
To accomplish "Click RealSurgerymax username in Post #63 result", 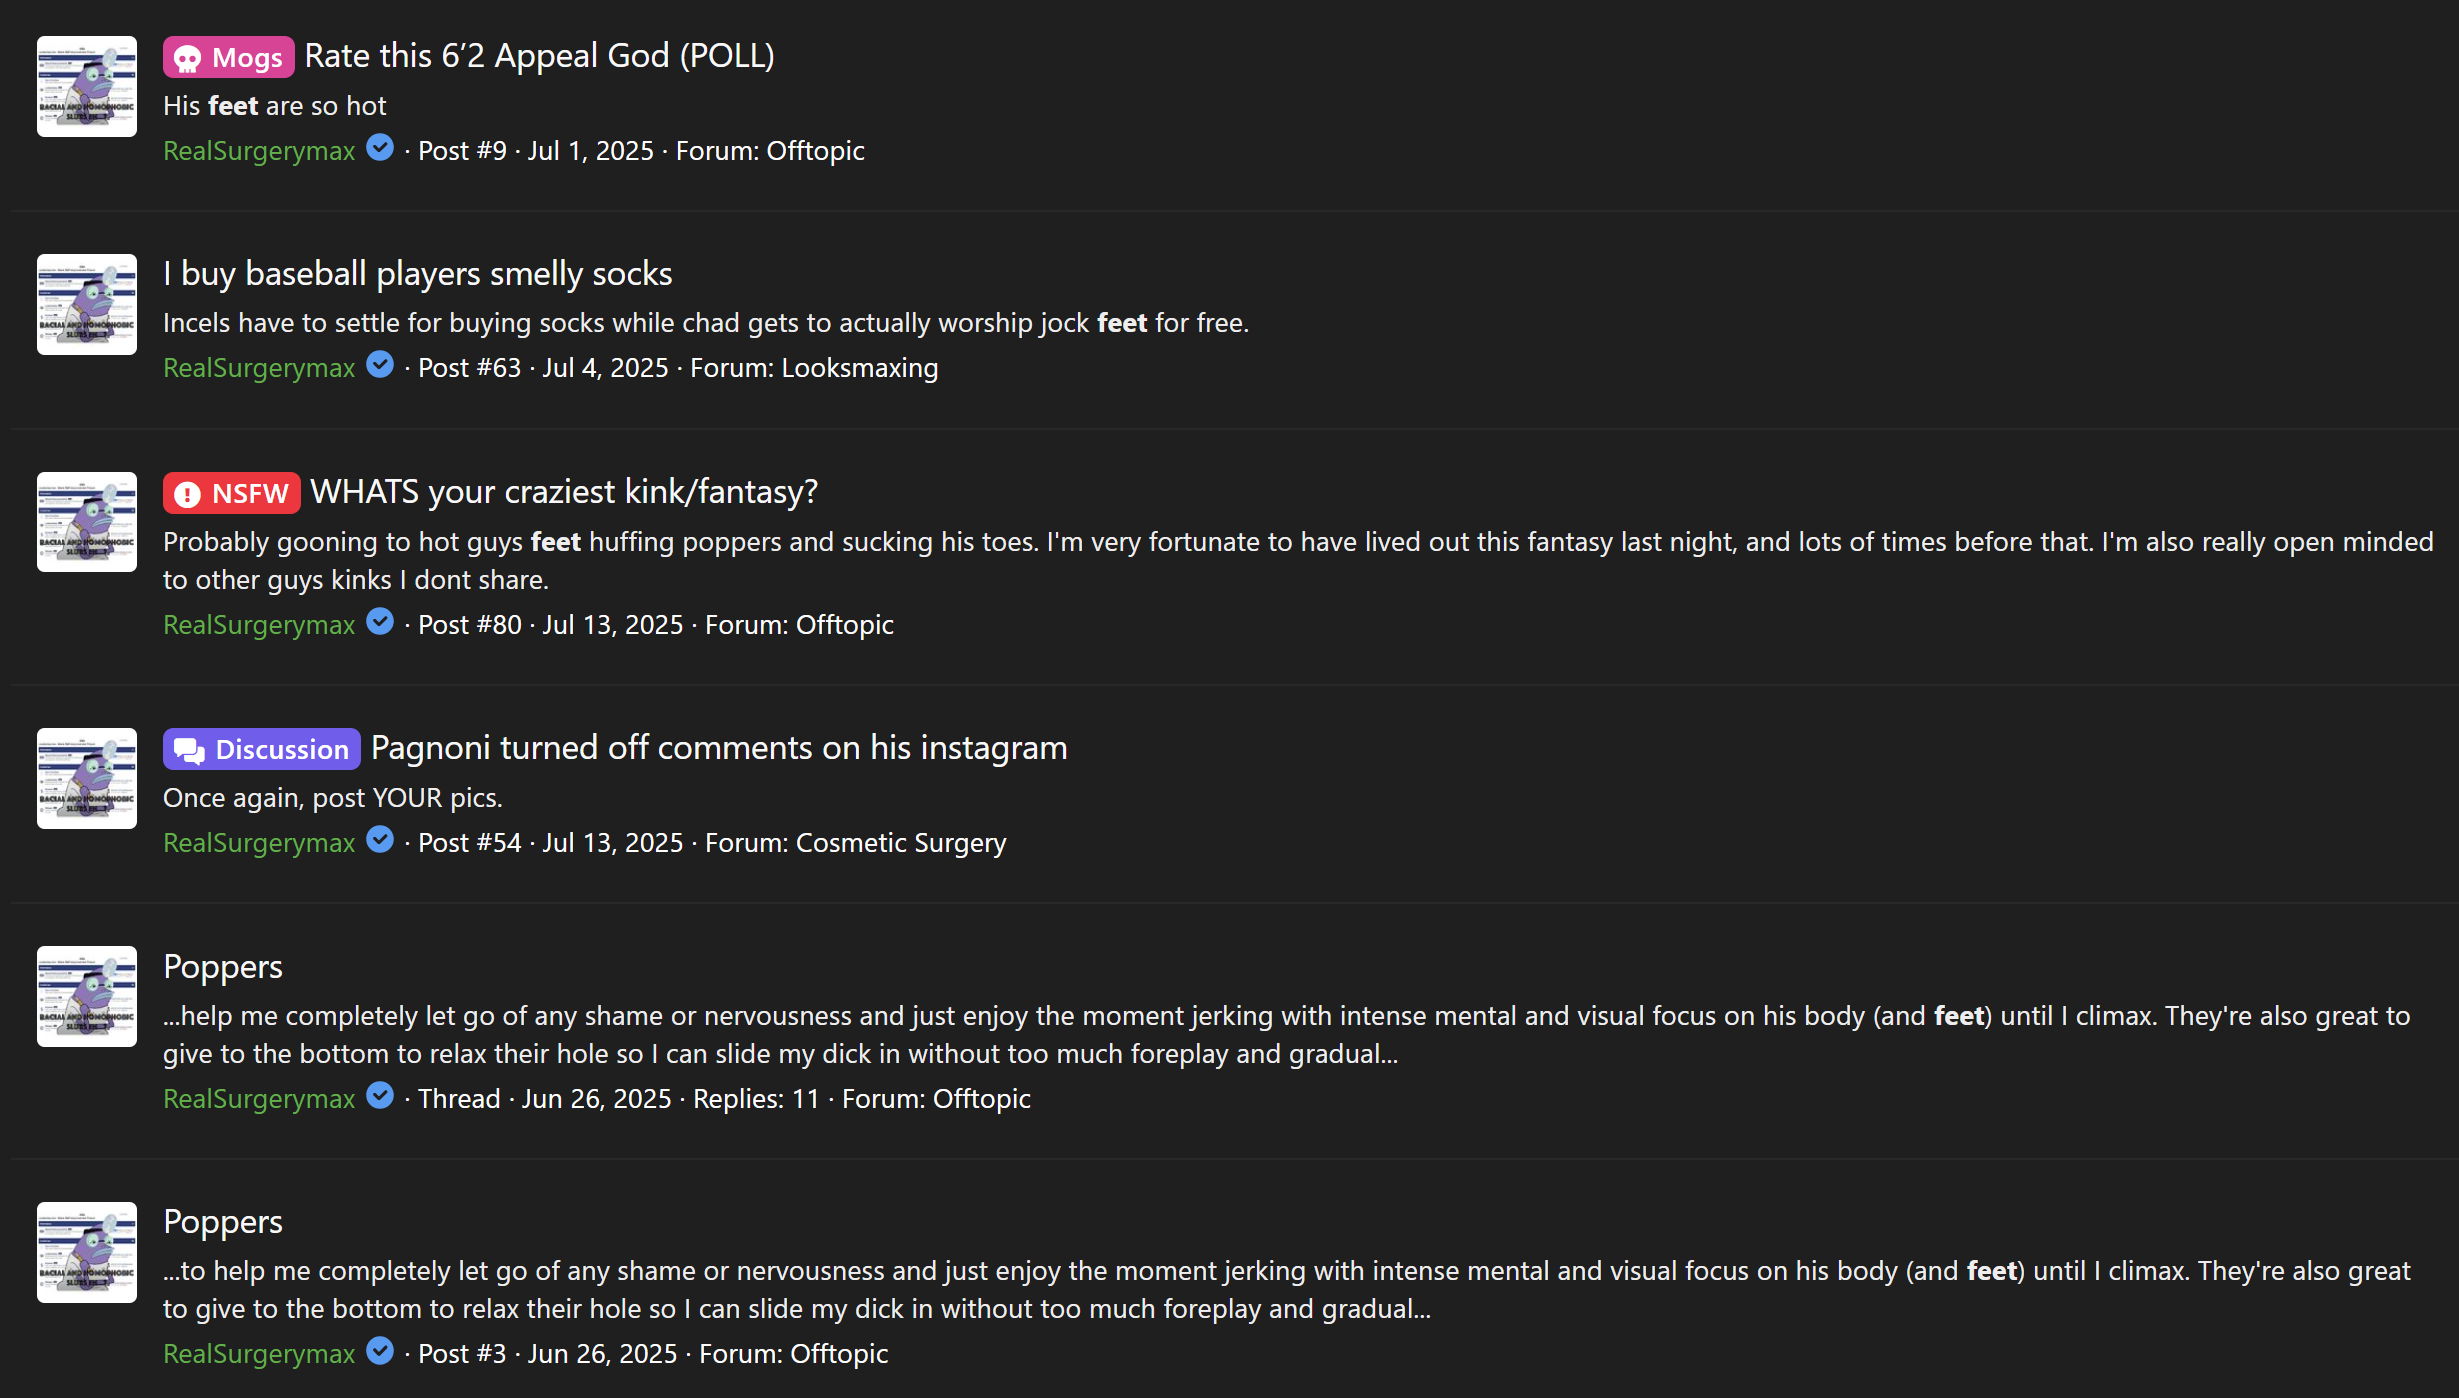I will coord(259,368).
